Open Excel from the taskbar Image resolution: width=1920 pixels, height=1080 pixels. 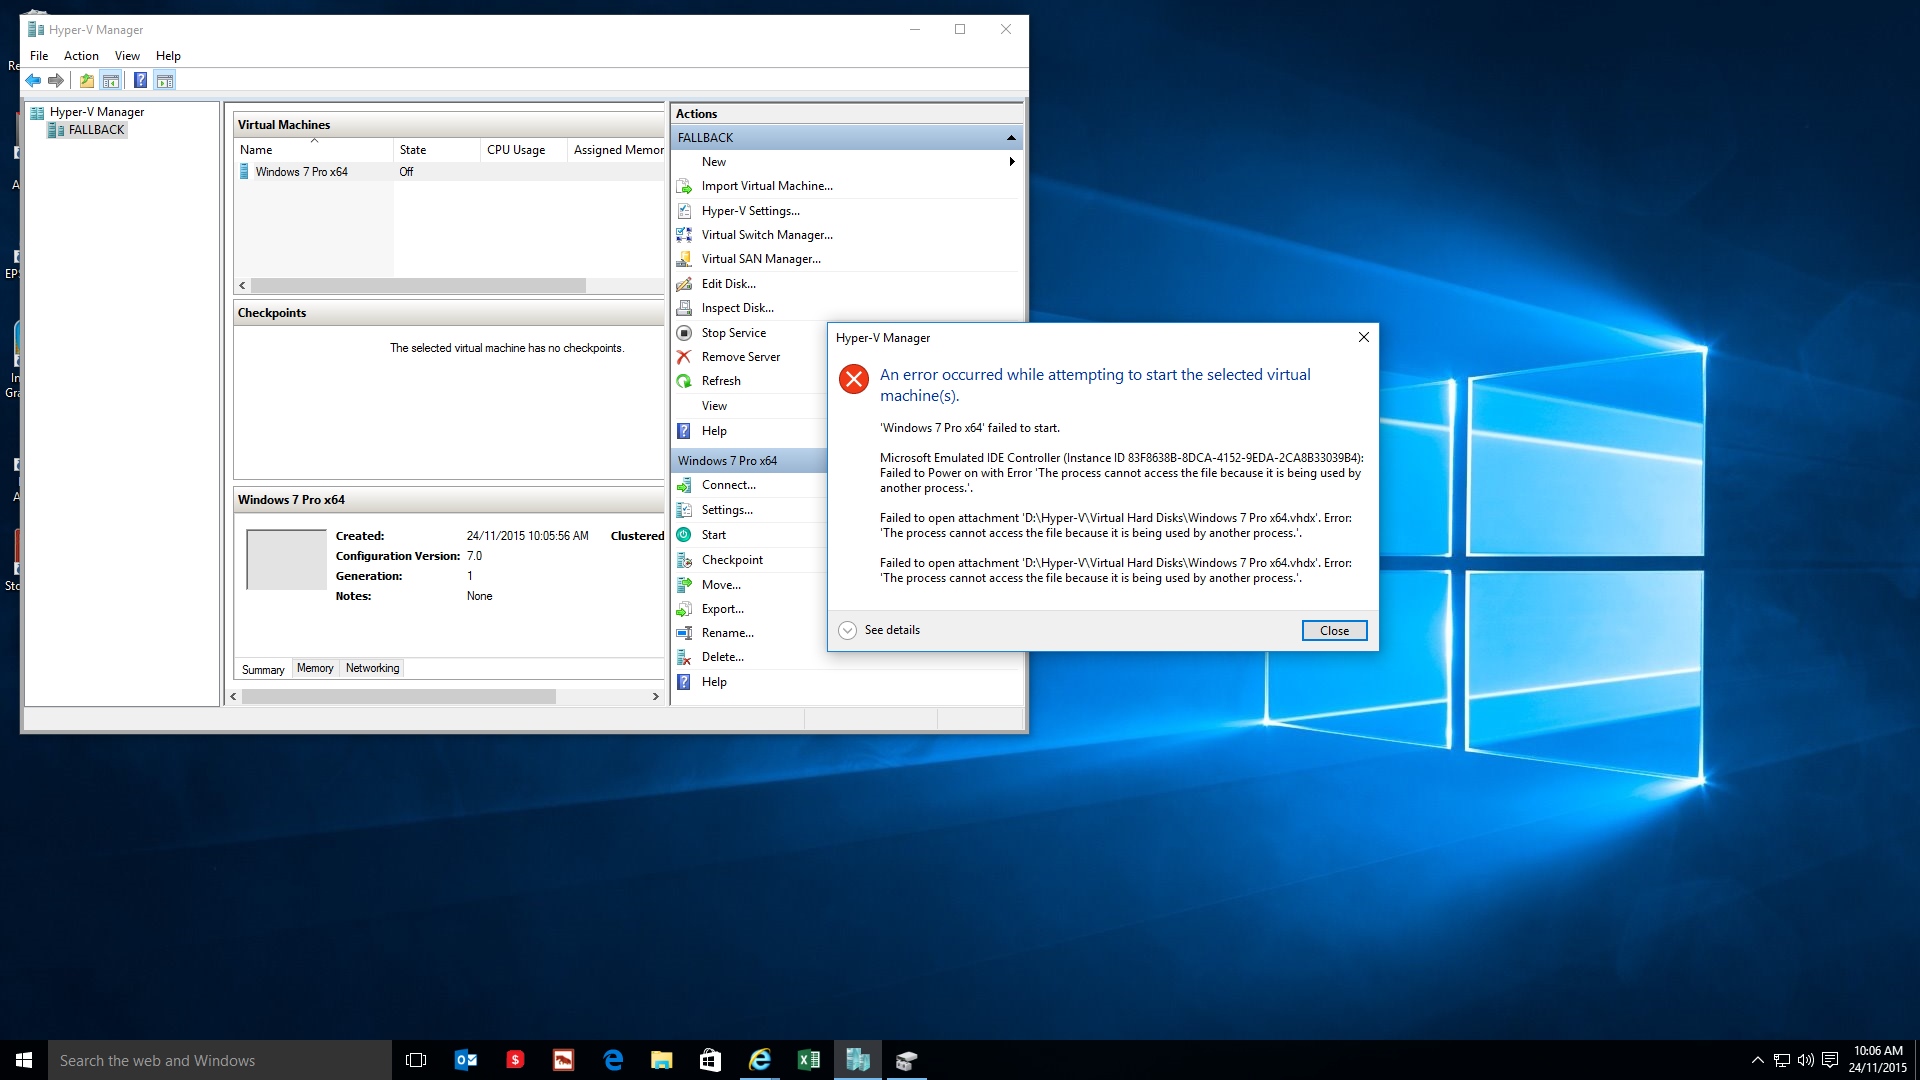coord(808,1060)
